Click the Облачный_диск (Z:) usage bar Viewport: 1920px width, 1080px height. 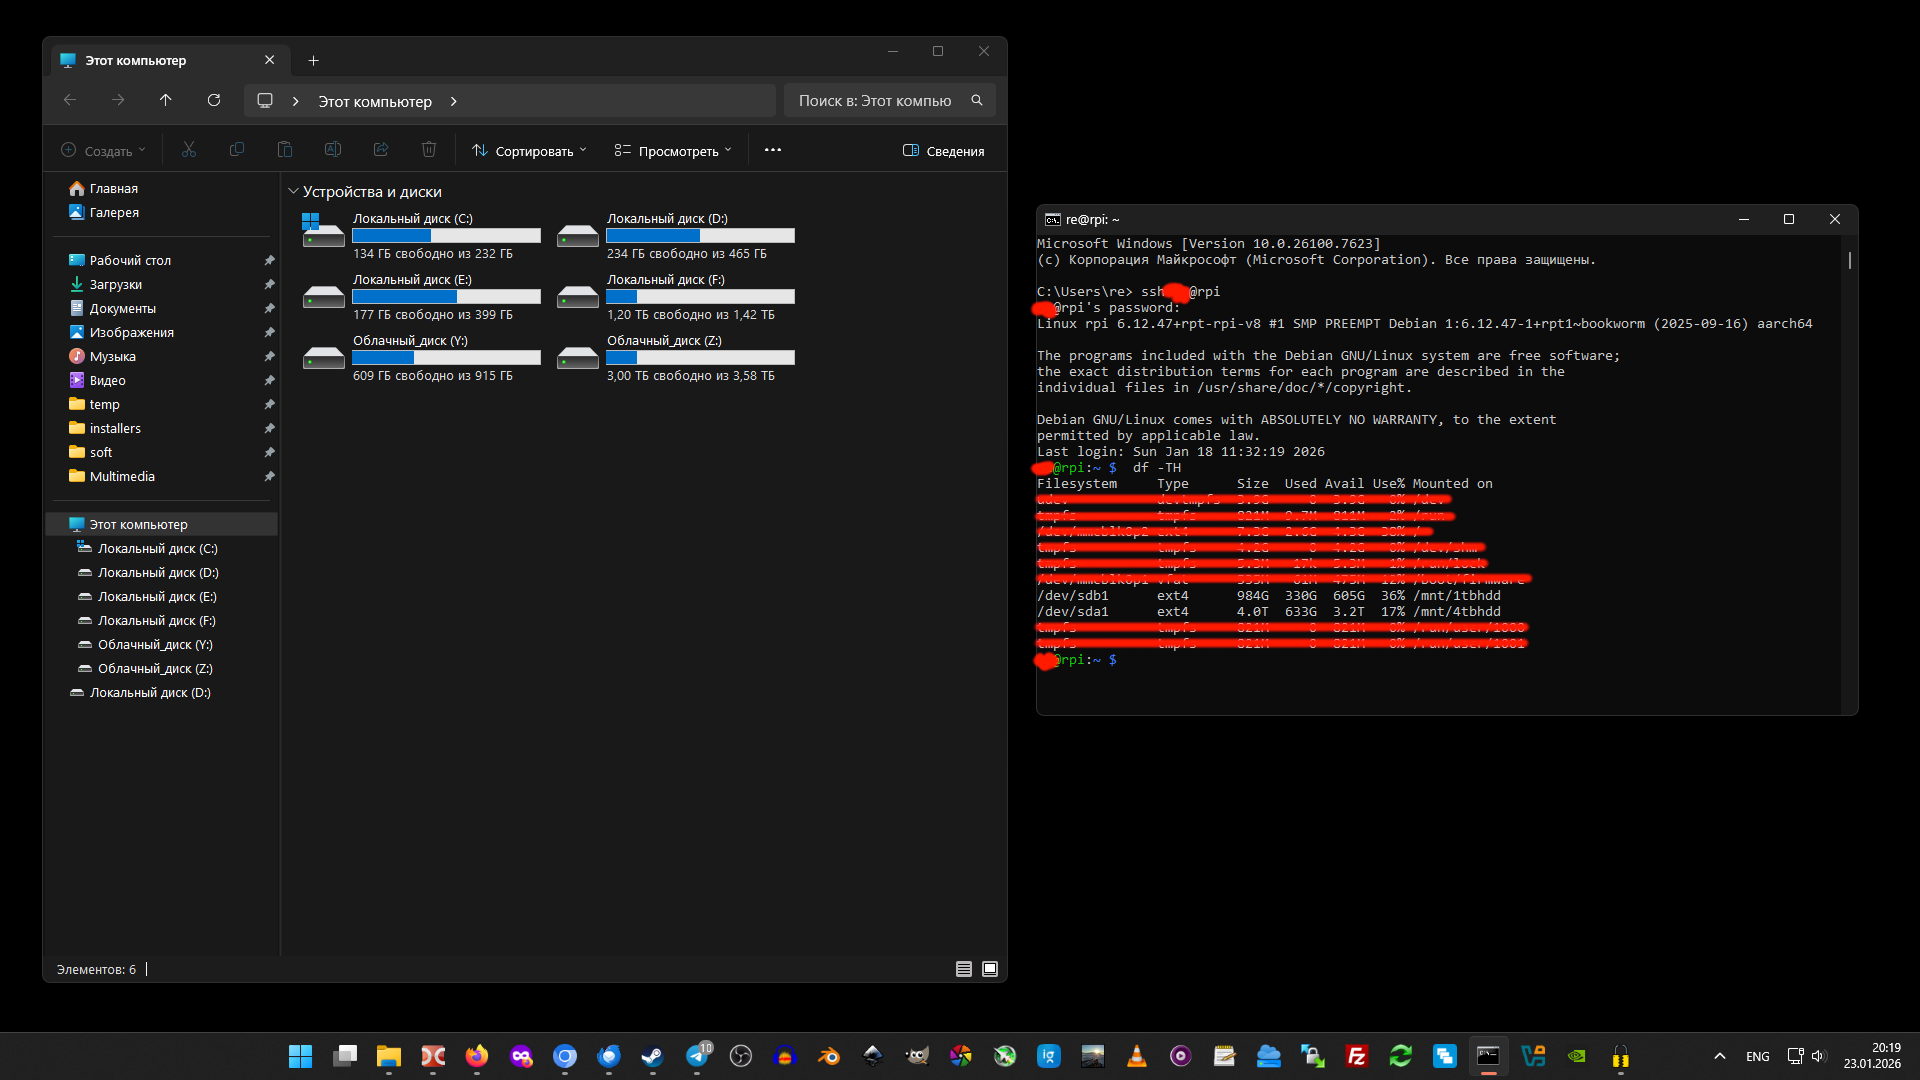700,358
